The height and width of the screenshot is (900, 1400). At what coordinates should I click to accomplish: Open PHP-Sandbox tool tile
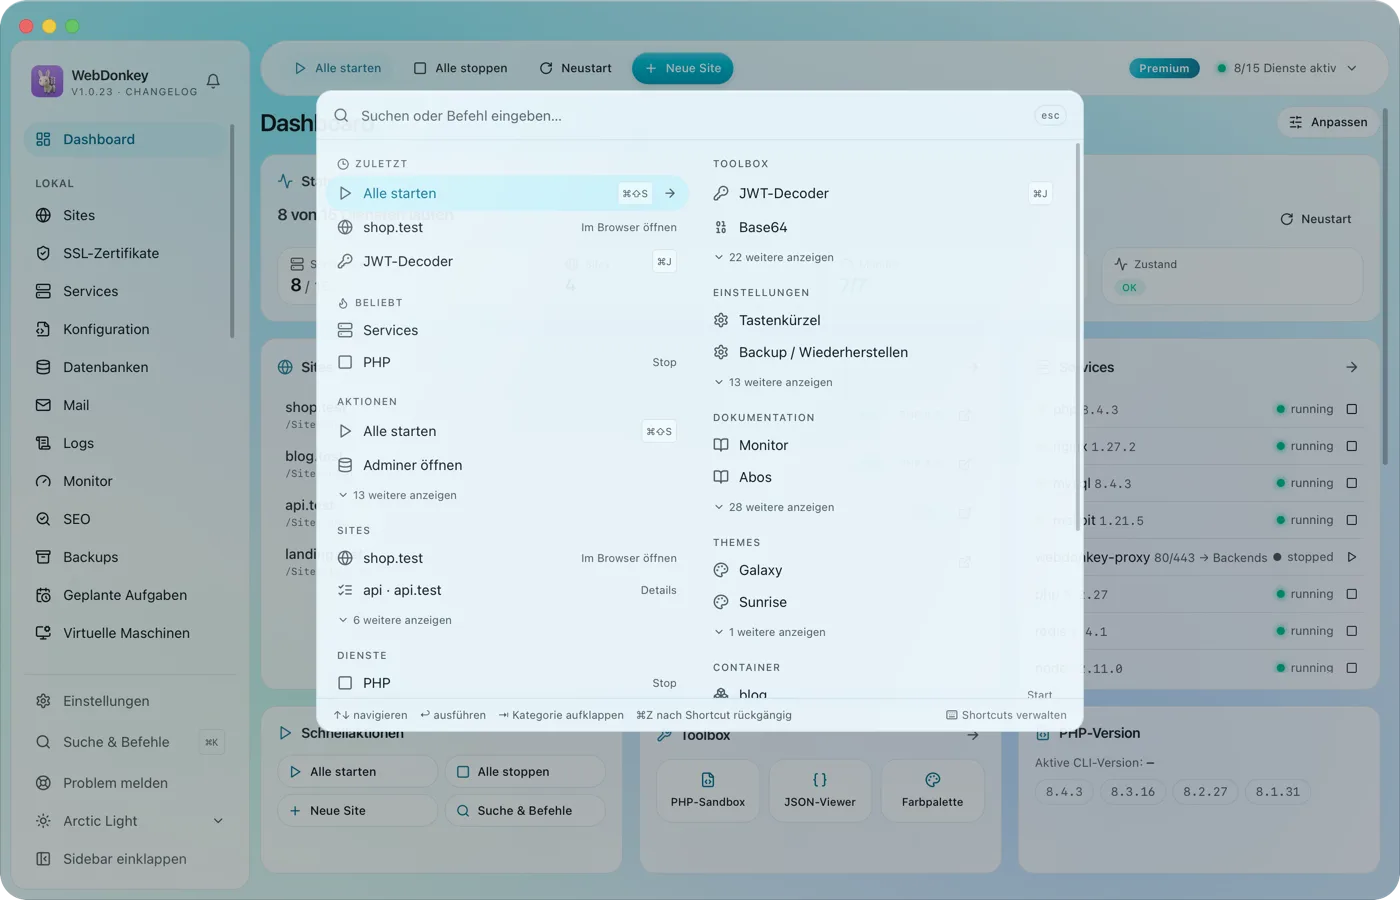[708, 789]
